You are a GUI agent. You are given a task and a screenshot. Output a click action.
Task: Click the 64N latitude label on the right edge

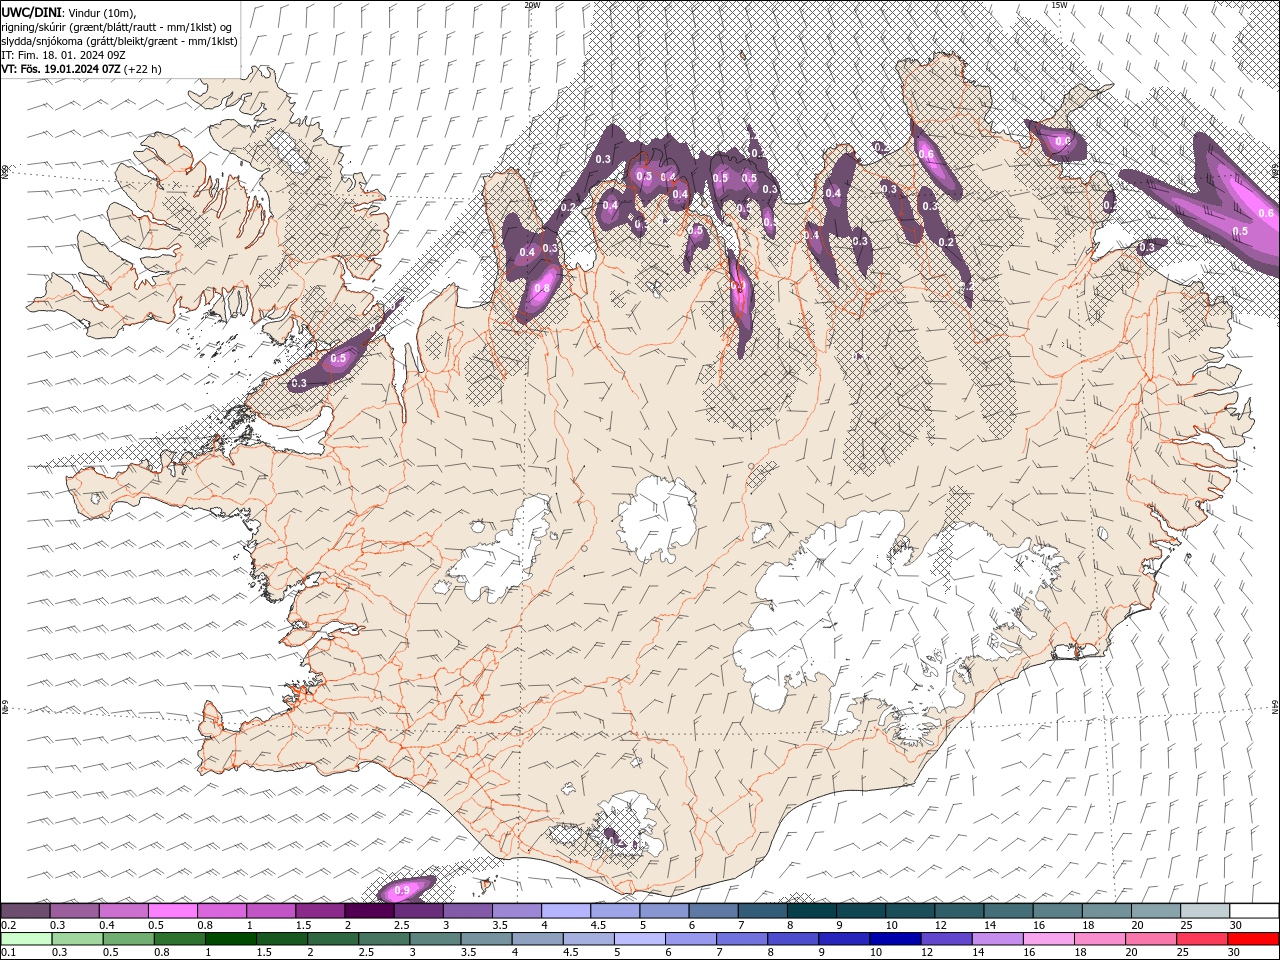pyautogui.click(x=1275, y=707)
